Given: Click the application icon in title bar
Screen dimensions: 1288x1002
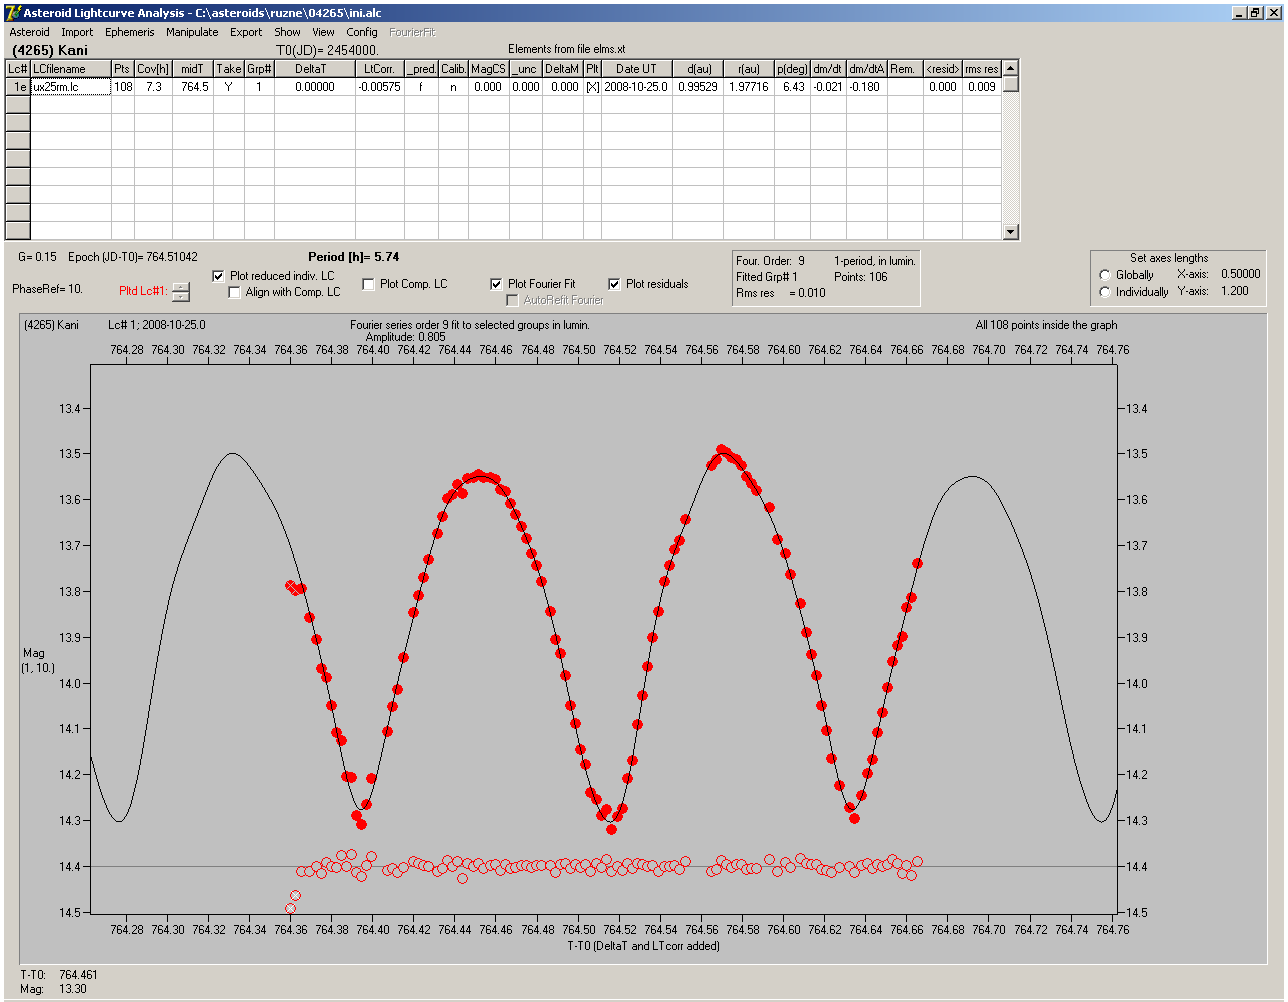Looking at the screenshot, I should coord(12,12).
